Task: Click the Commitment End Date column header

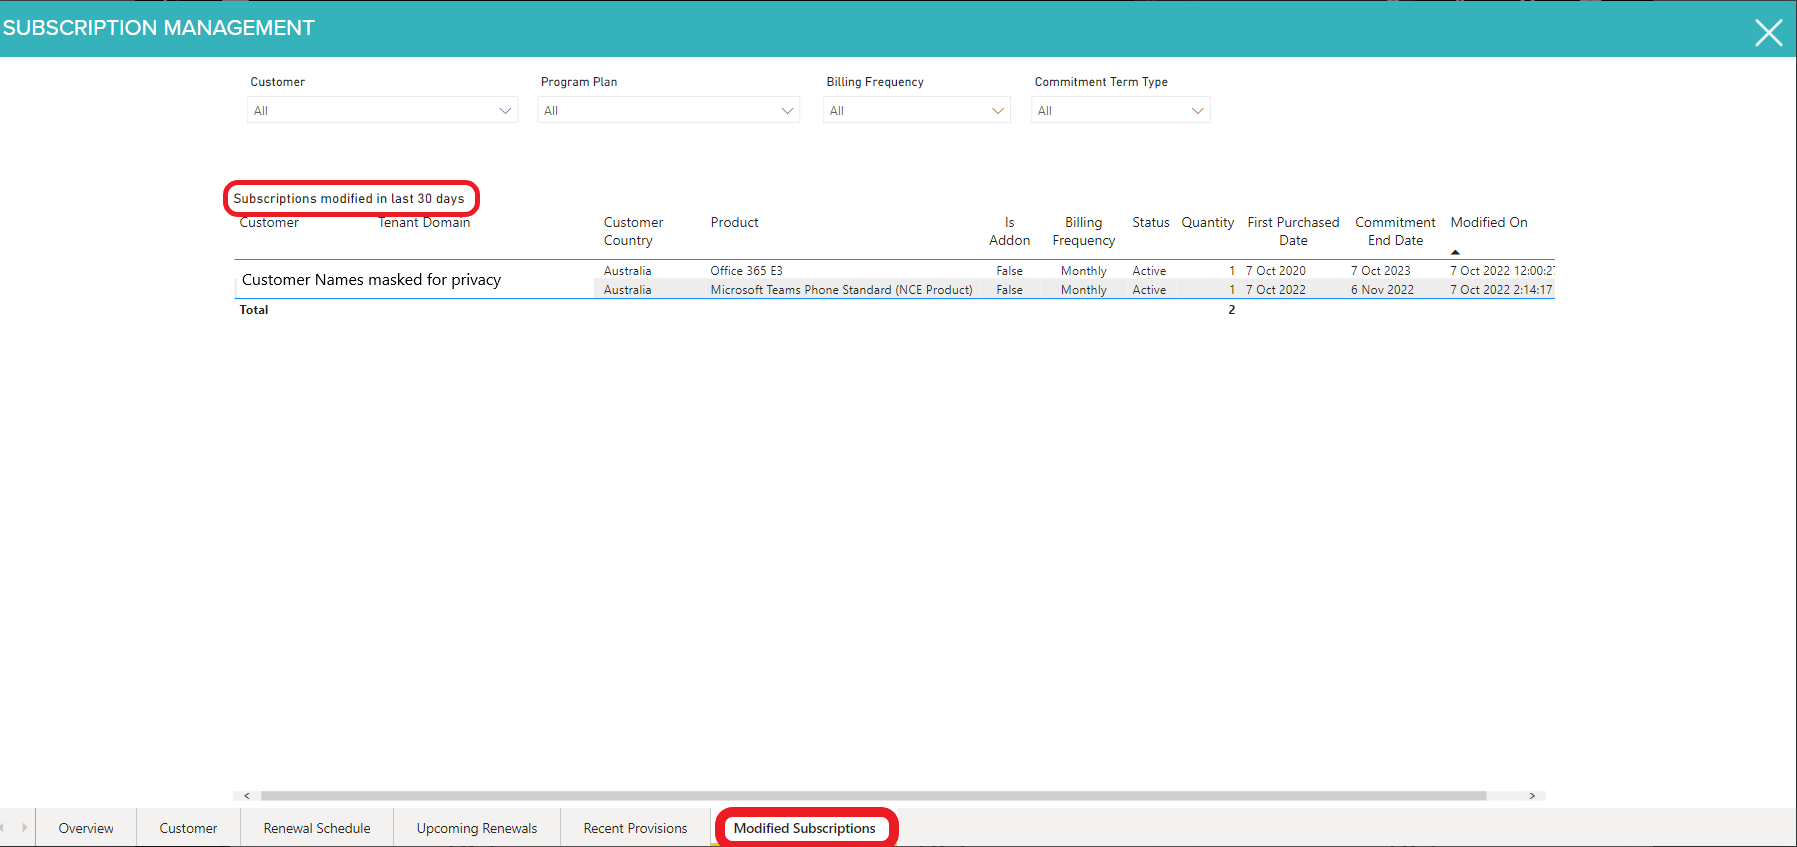Action: [x=1394, y=231]
